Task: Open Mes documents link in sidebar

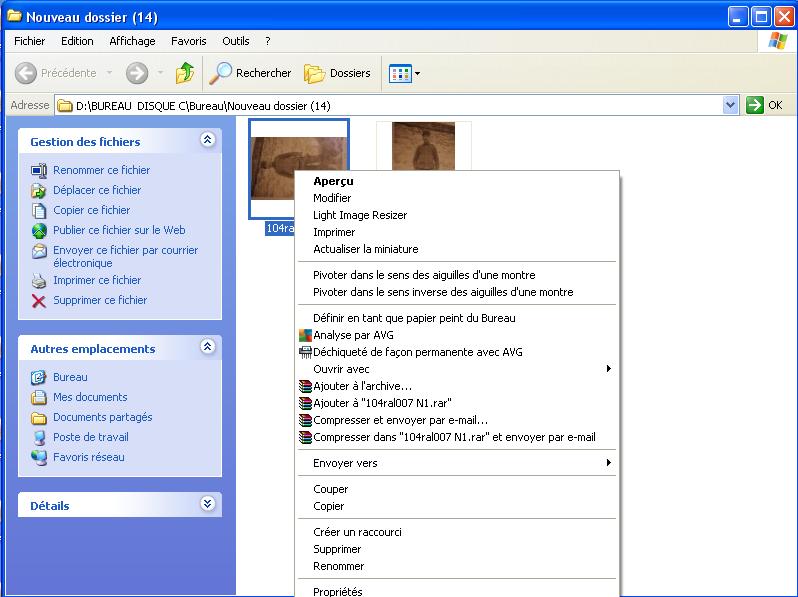Action: [90, 397]
